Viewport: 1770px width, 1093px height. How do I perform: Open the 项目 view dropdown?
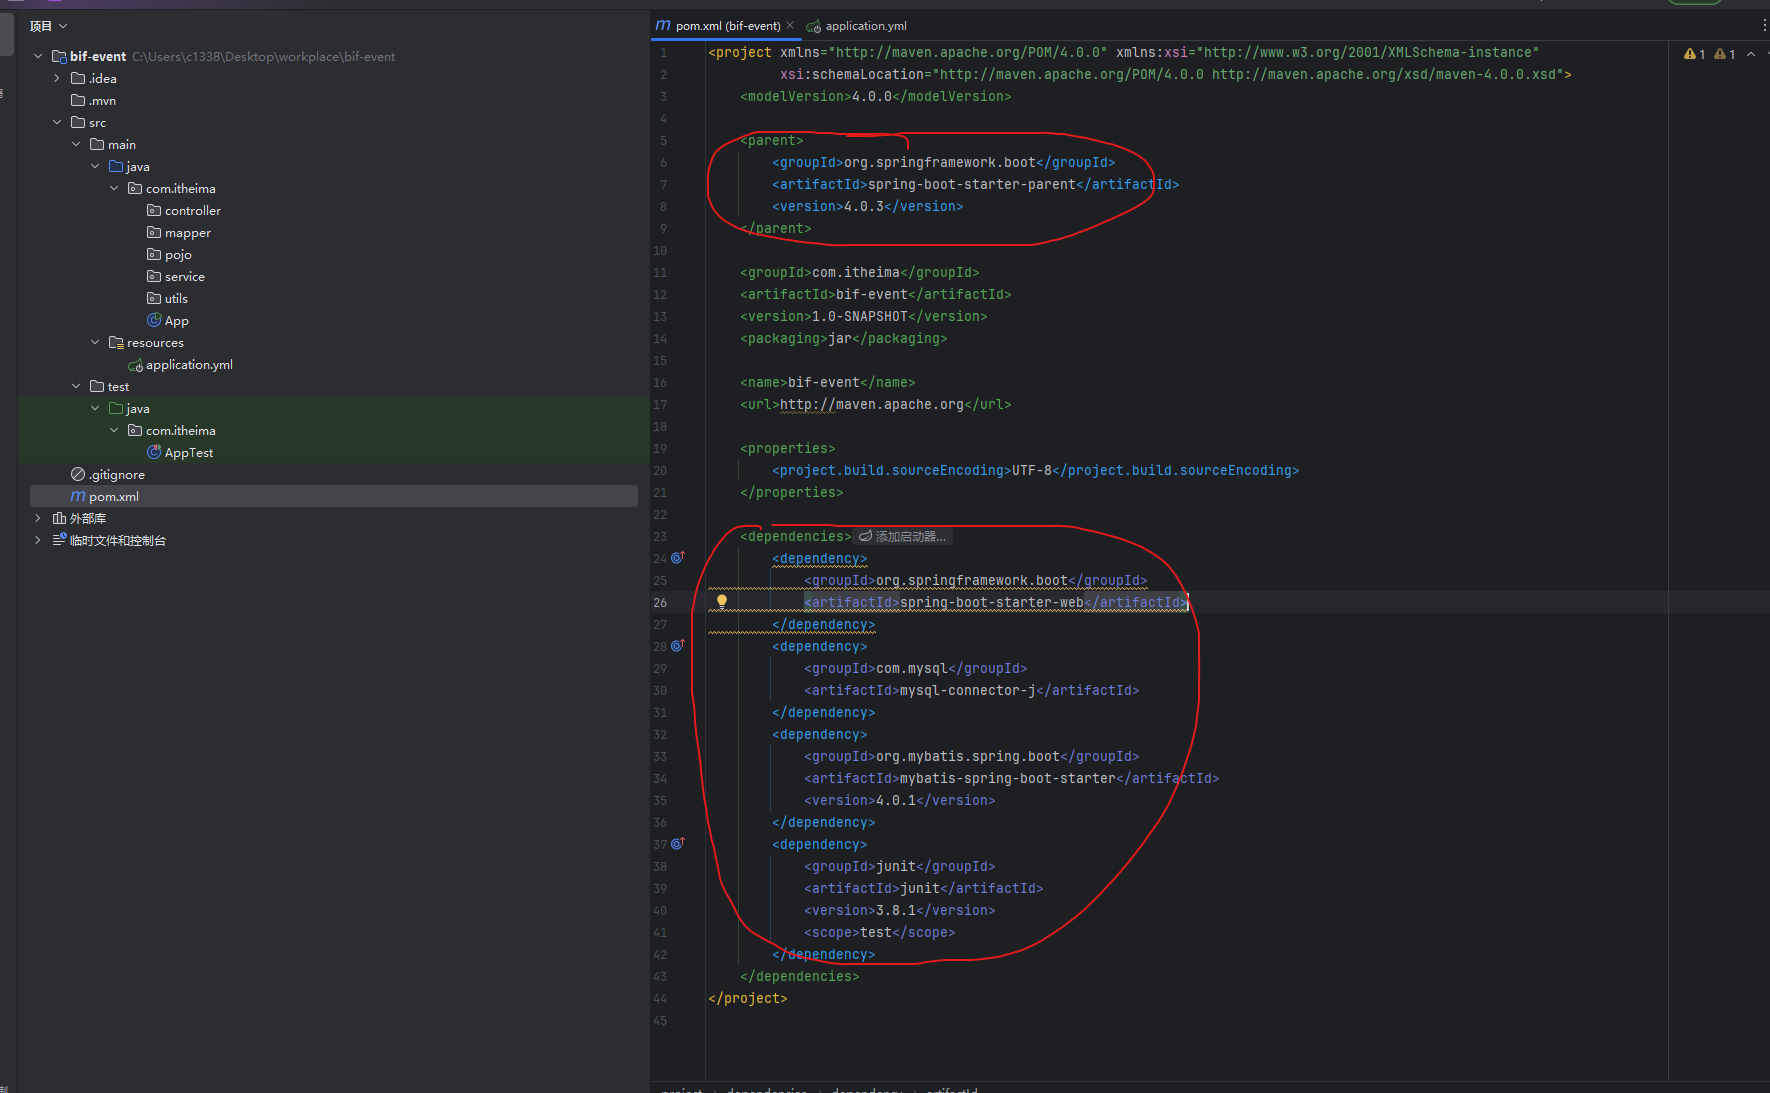(x=49, y=26)
